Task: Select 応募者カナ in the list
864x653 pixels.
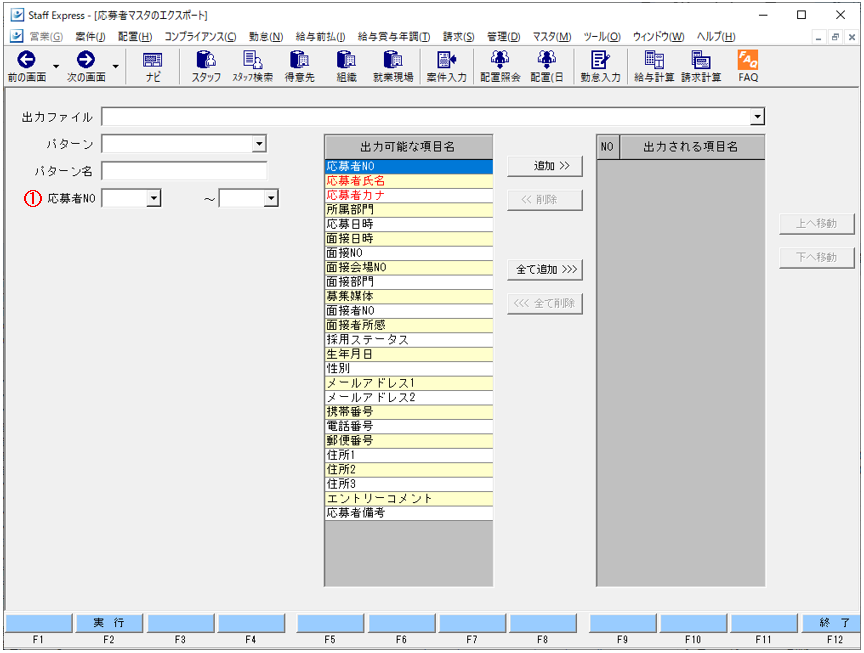Action: 409,195
